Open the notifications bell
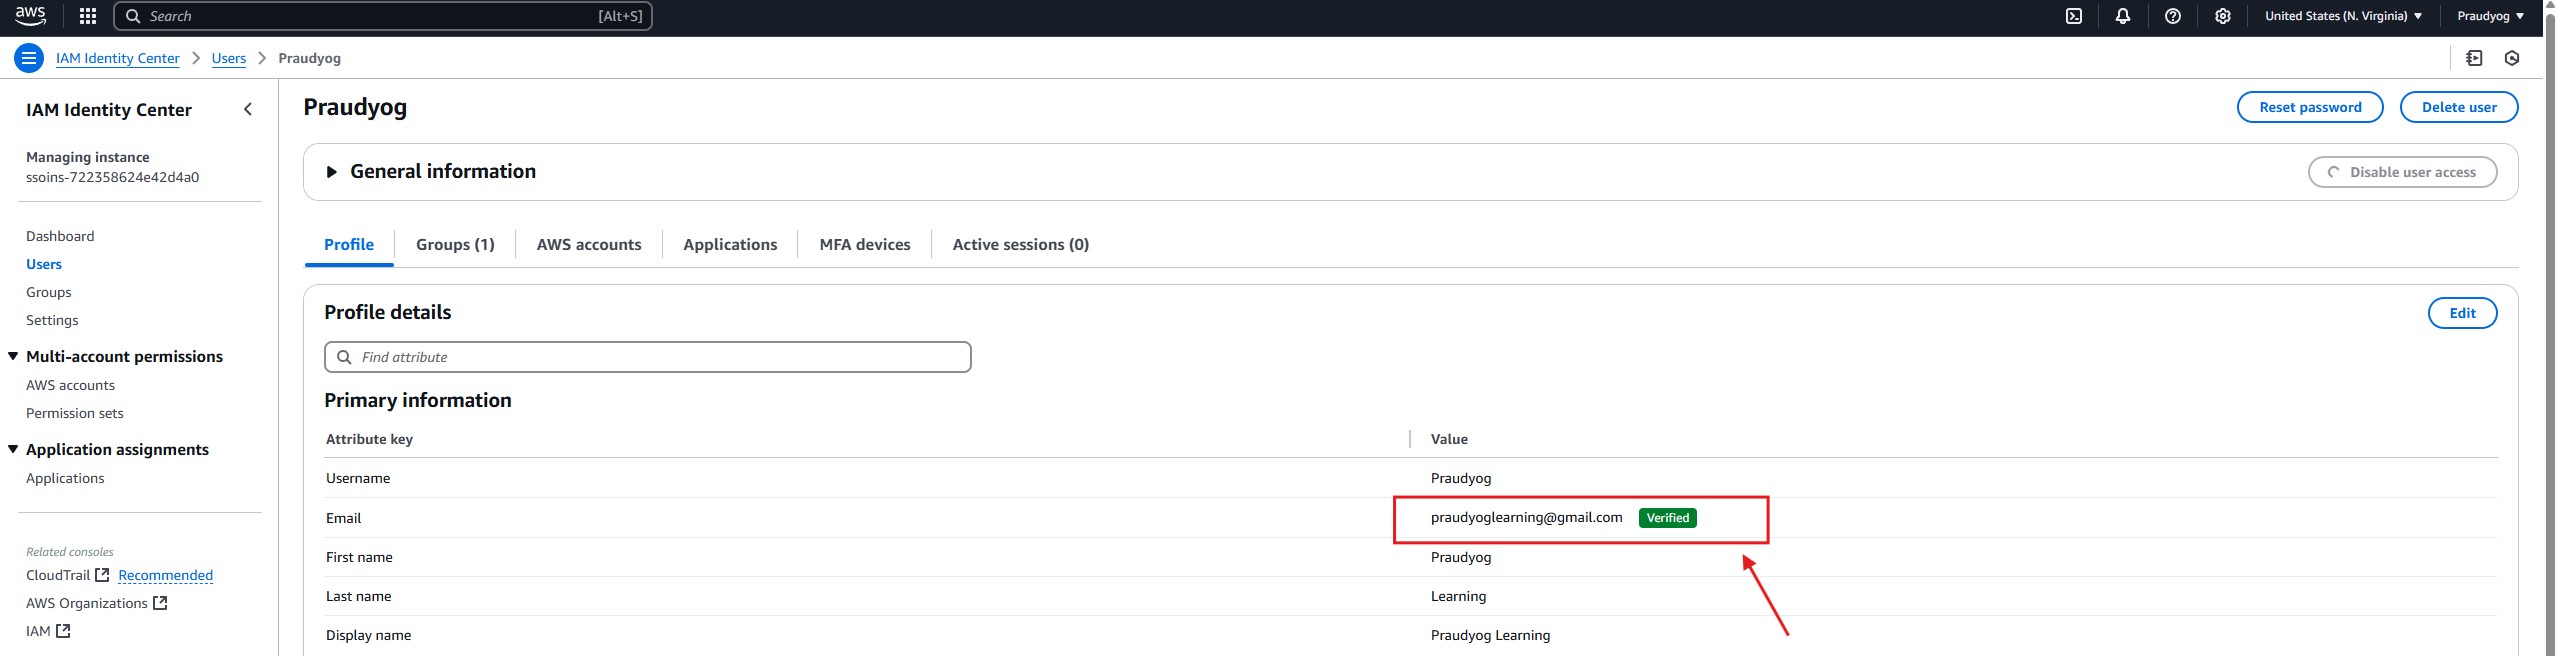 2123,16
